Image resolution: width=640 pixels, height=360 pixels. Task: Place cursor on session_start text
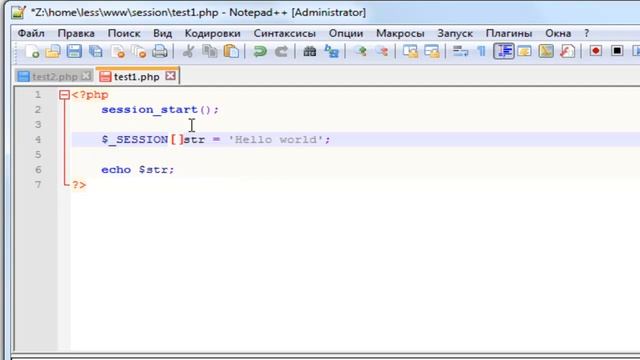149,110
